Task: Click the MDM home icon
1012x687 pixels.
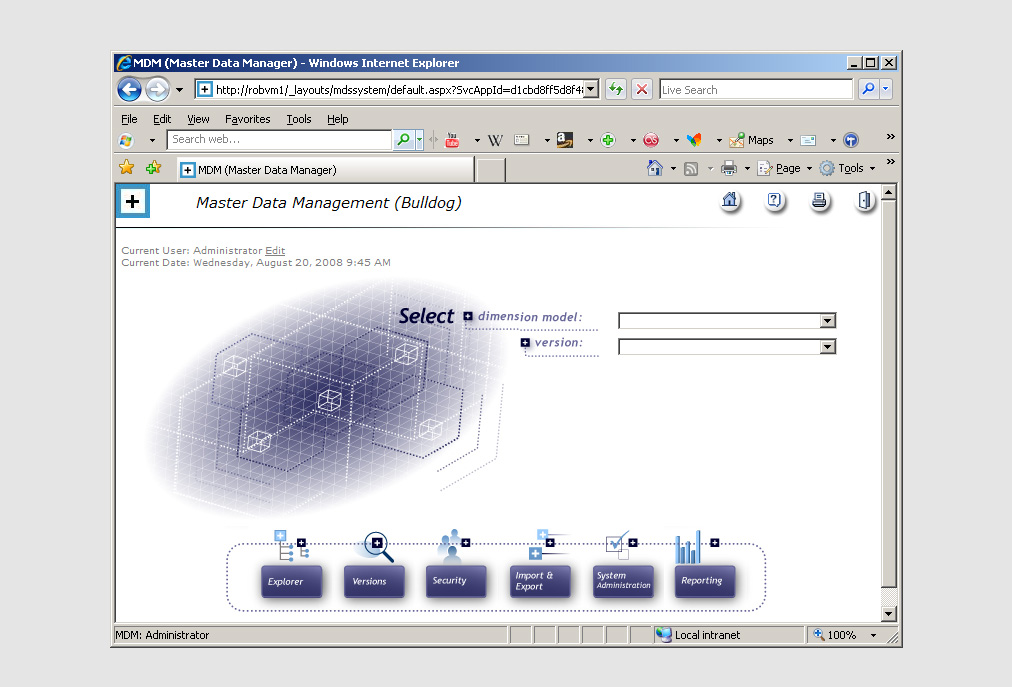Action: point(730,201)
